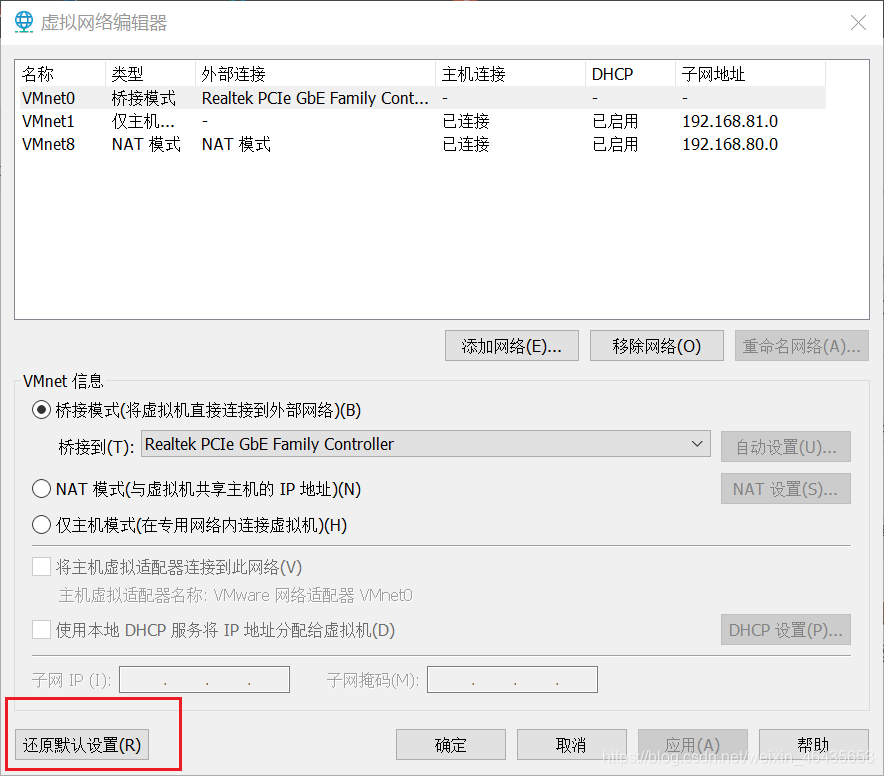Click 确定 button

click(x=450, y=745)
